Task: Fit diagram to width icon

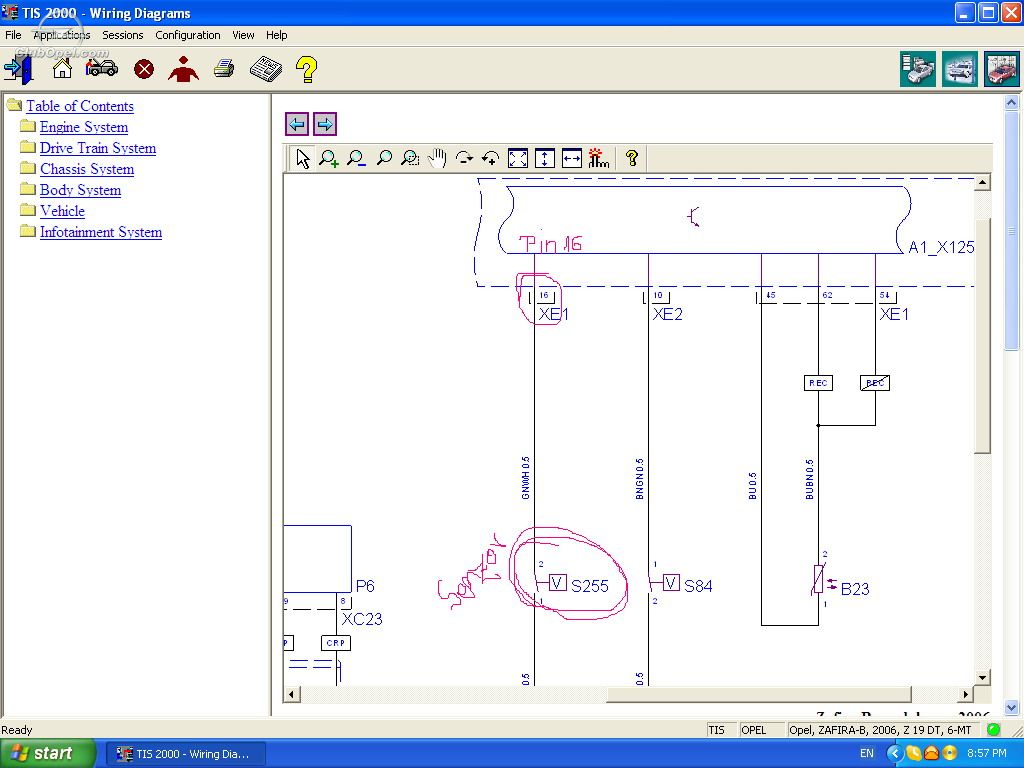Action: [571, 158]
